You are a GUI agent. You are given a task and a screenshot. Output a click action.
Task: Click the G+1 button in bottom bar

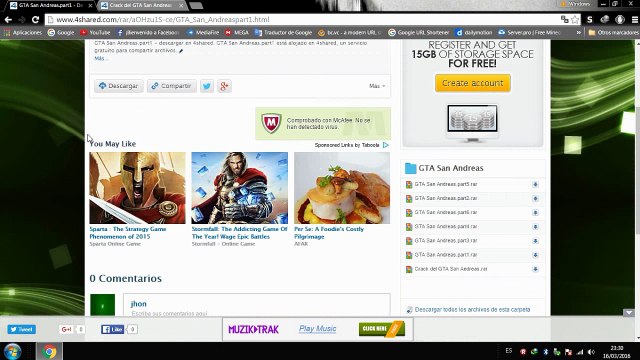point(67,329)
